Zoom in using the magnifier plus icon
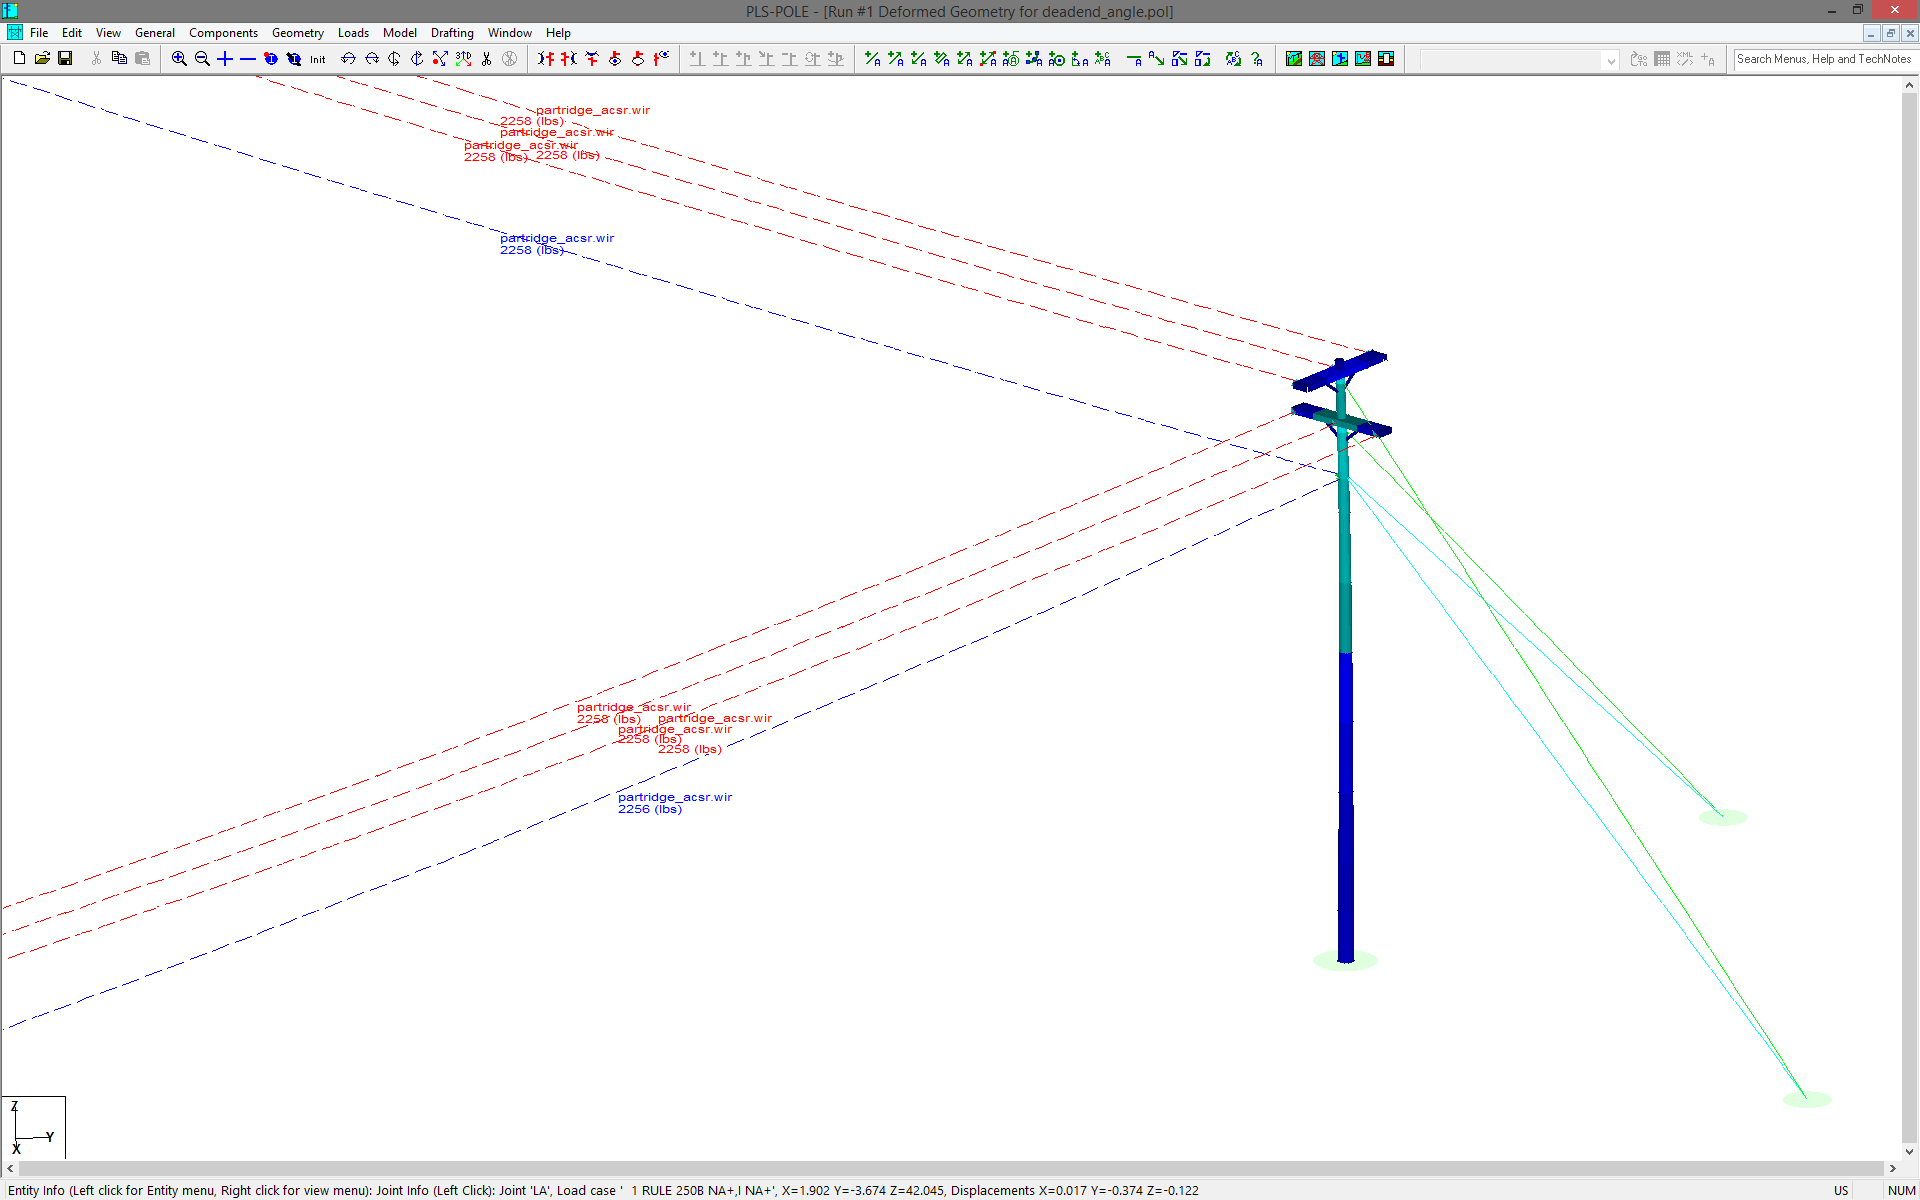 (179, 59)
